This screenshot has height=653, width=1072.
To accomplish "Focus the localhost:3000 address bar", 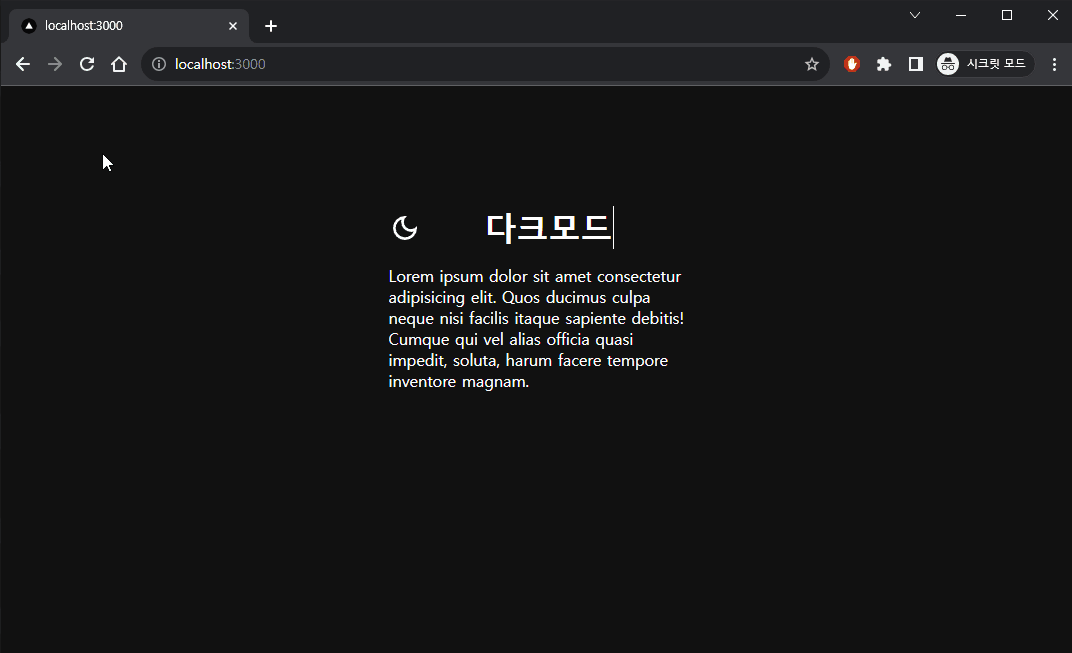I will point(485,64).
